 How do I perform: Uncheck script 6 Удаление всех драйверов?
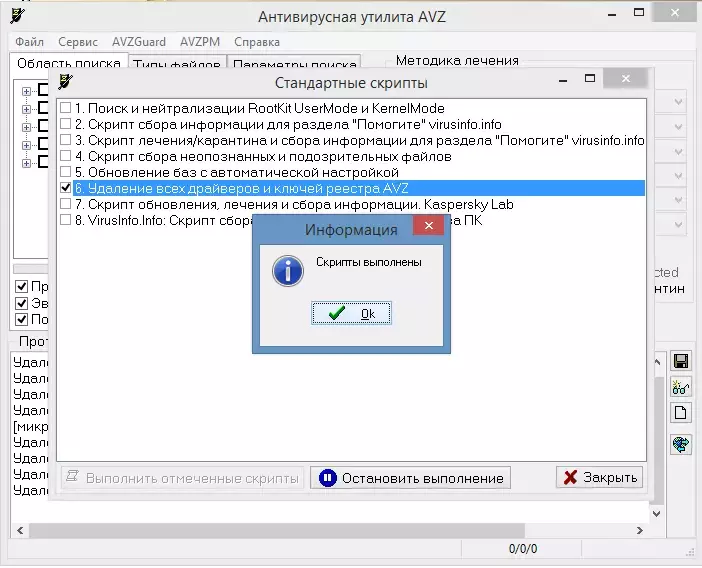click(x=65, y=188)
